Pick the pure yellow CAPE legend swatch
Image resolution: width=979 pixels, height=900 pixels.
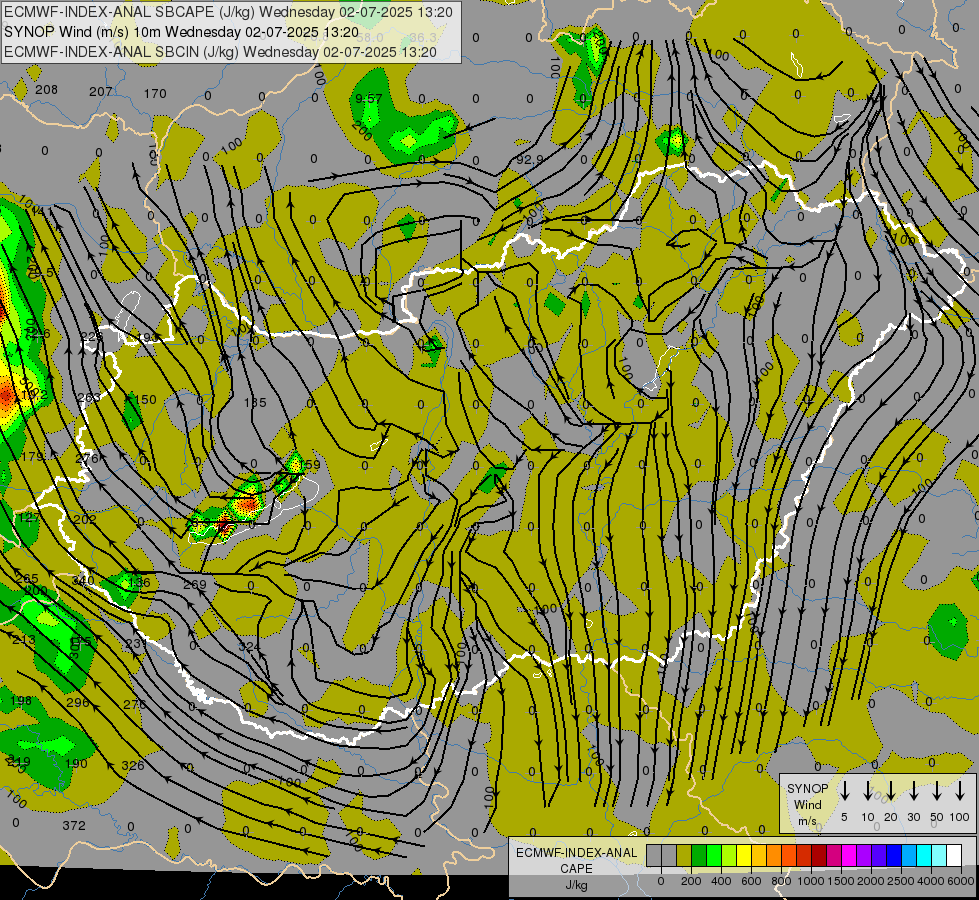(744, 856)
